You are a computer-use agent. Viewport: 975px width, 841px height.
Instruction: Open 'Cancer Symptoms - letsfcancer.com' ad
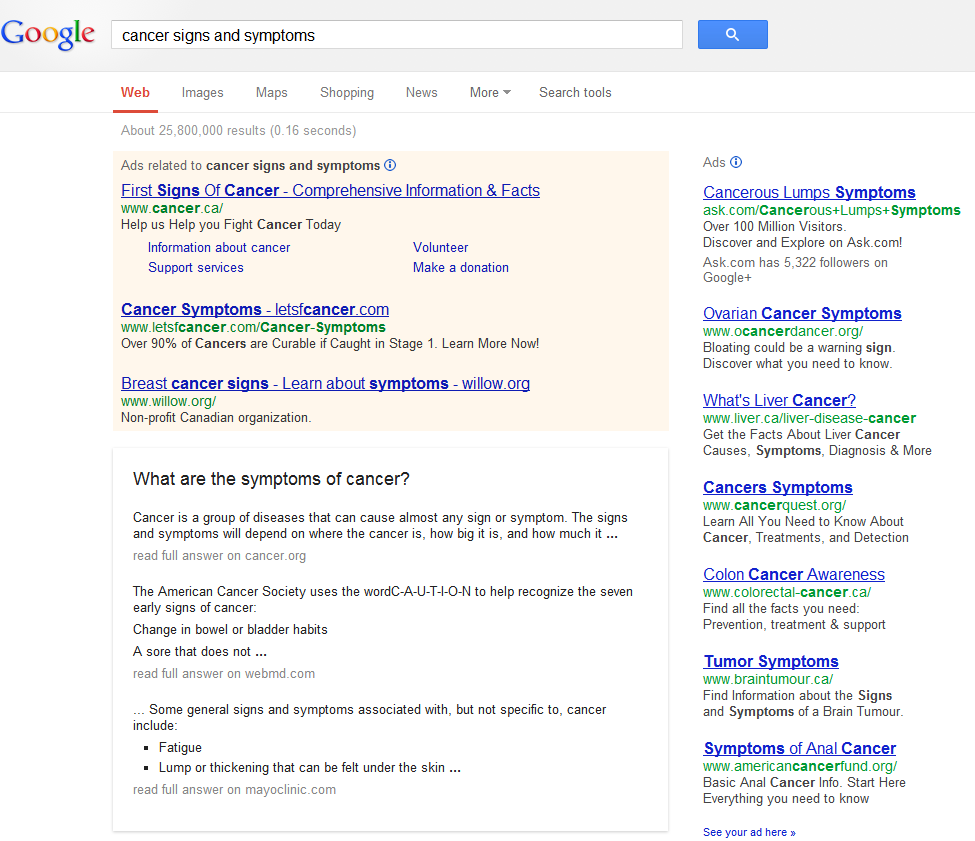coord(255,309)
